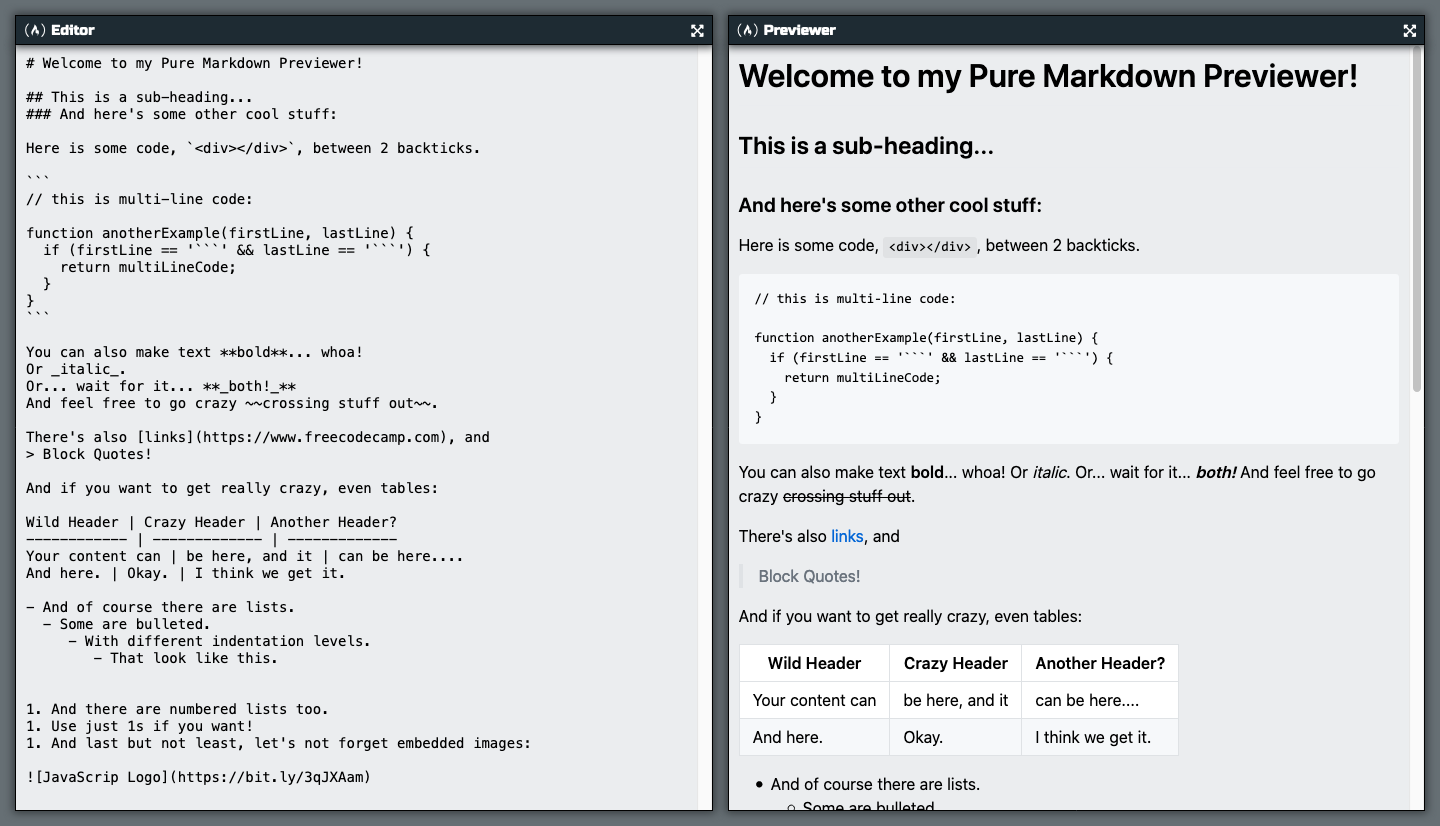
Task: Click the struck-through 'crossing stuff out' text
Action: pos(847,496)
